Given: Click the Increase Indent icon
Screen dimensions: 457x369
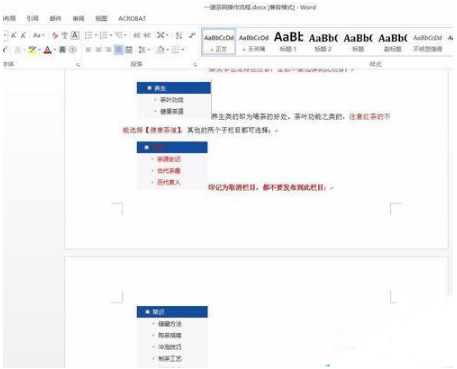Looking at the screenshot, I should pyautogui.click(x=147, y=35).
